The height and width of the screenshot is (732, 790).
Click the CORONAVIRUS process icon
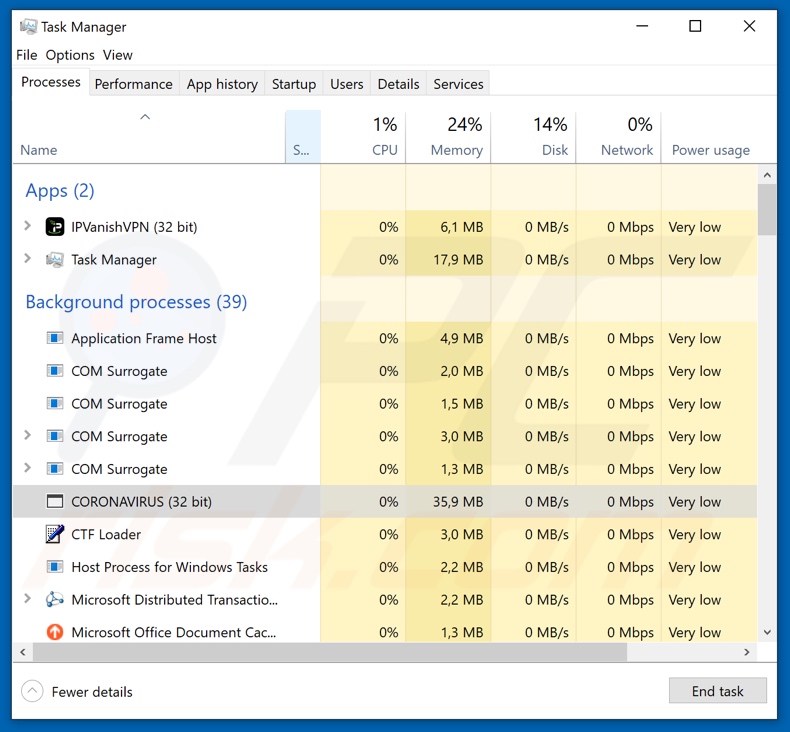(54, 502)
